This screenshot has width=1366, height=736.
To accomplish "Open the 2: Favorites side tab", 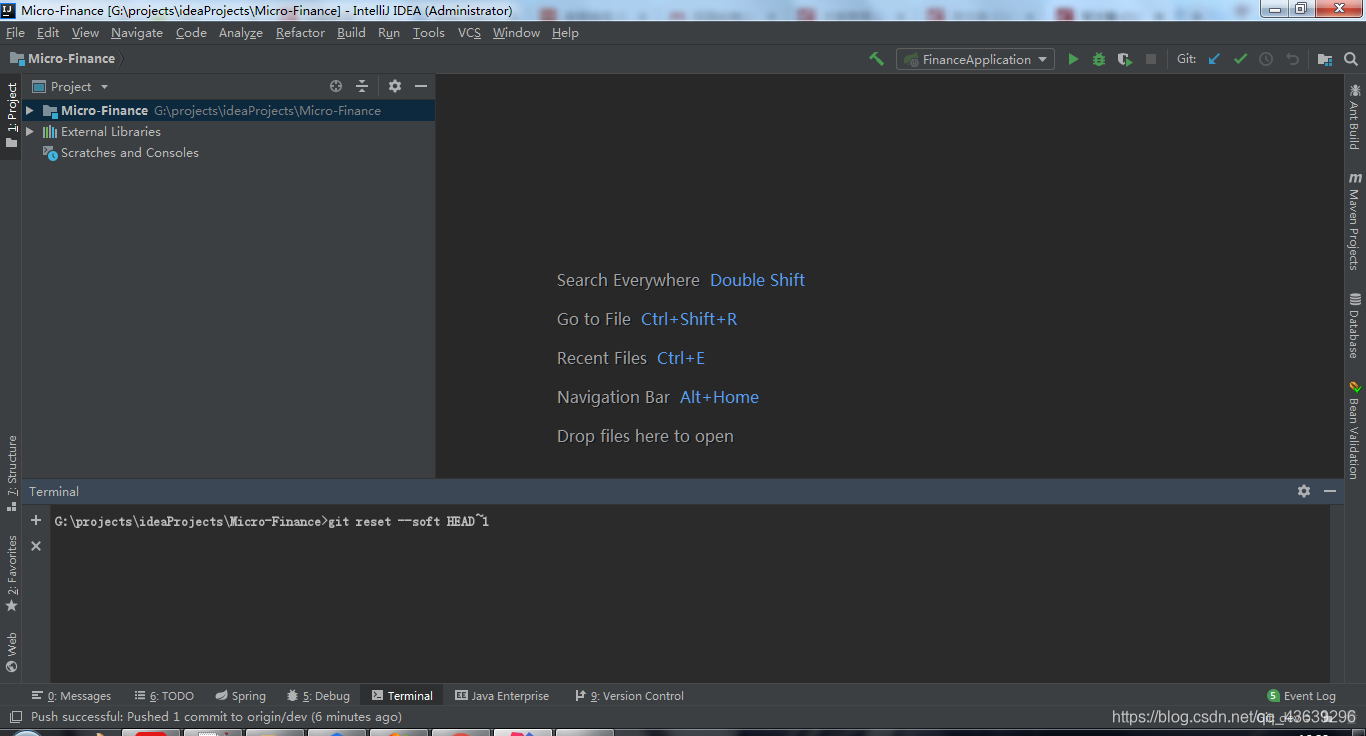I will coord(11,574).
